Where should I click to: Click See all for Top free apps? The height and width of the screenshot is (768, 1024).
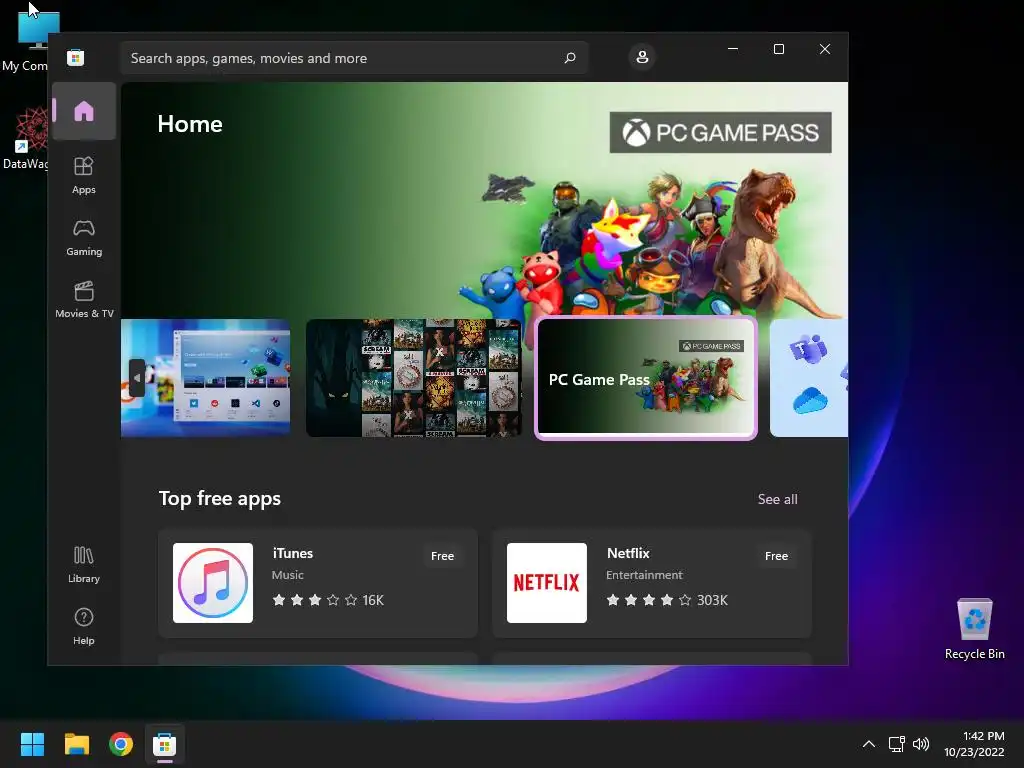coord(777,499)
